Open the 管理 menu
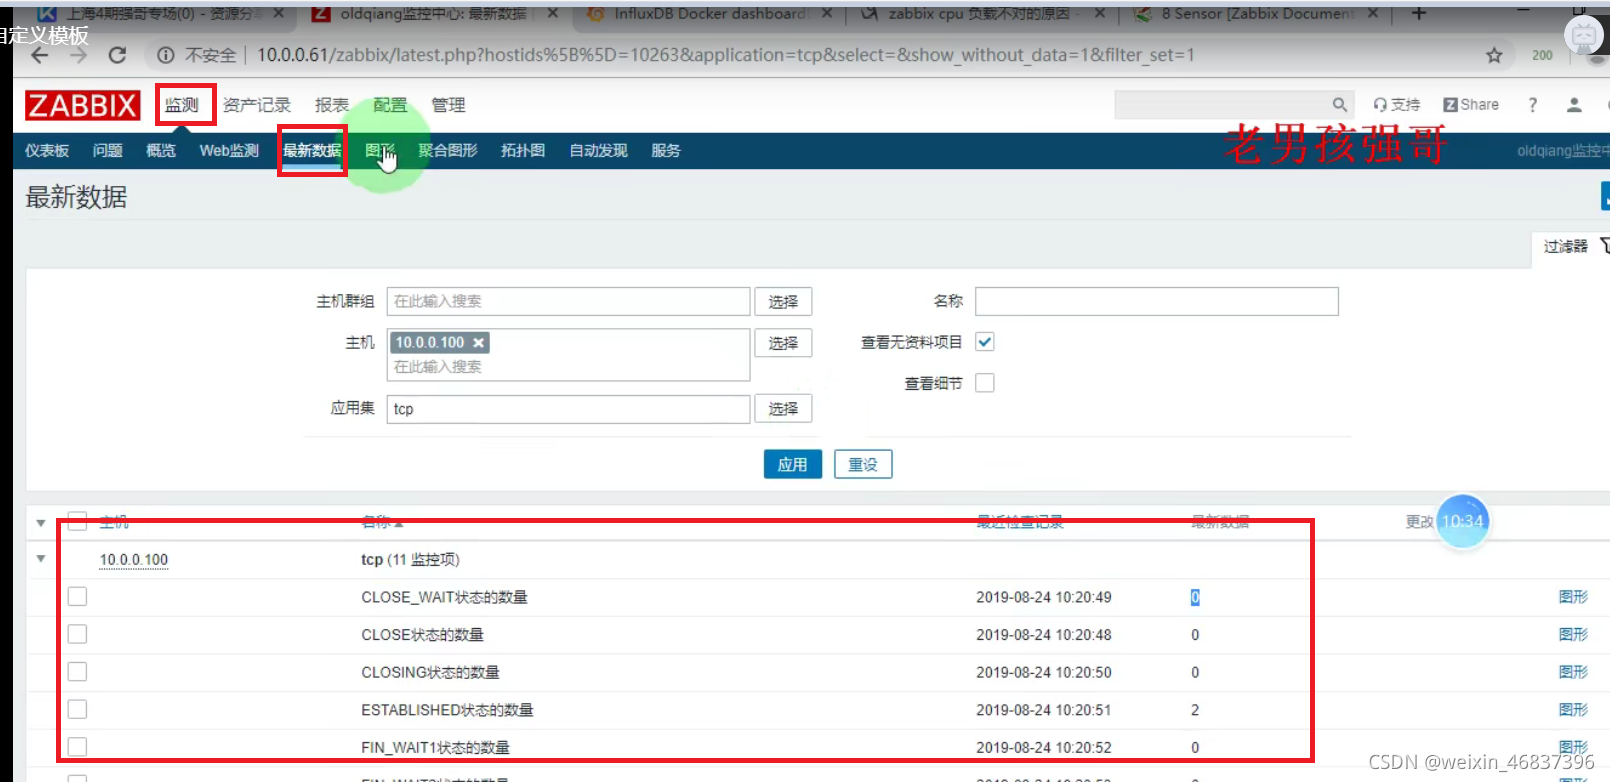Viewport: 1610px width, 782px height. (x=448, y=105)
